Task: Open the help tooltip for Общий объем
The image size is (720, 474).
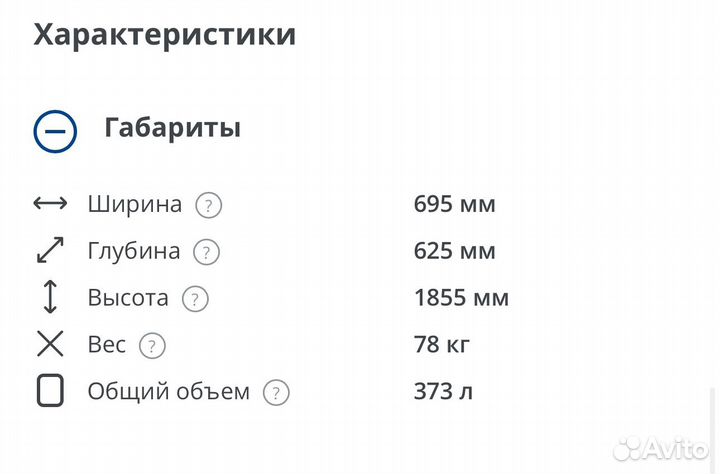Action: pyautogui.click(x=276, y=392)
